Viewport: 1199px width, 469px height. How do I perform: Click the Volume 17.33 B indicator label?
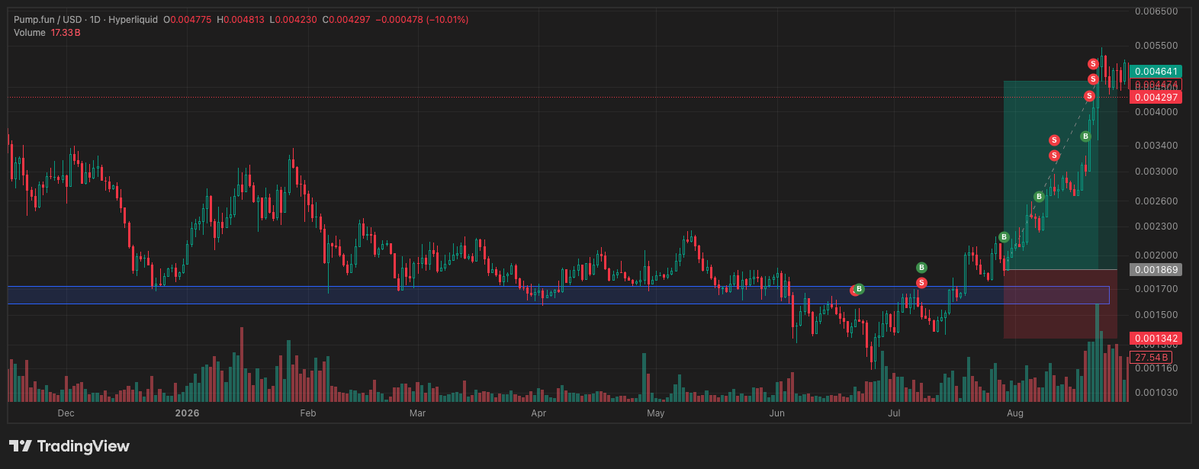(x=47, y=32)
